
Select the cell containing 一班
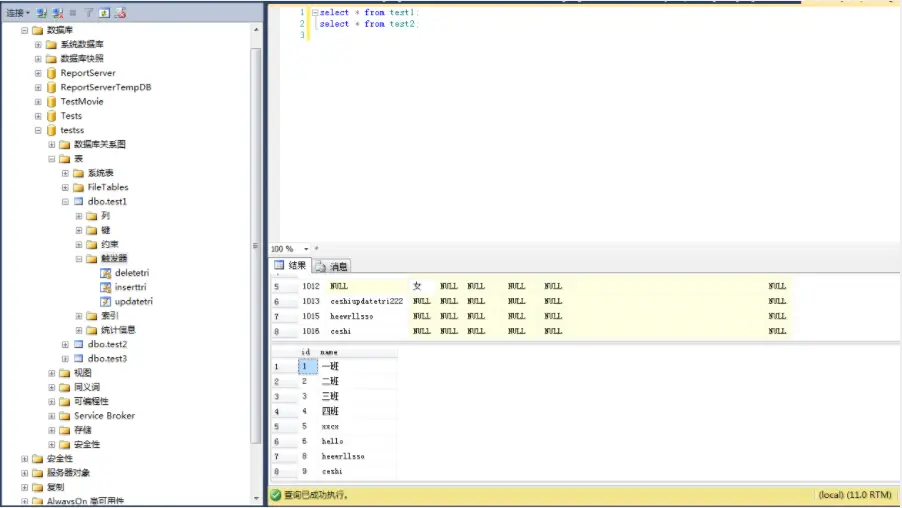click(x=357, y=366)
